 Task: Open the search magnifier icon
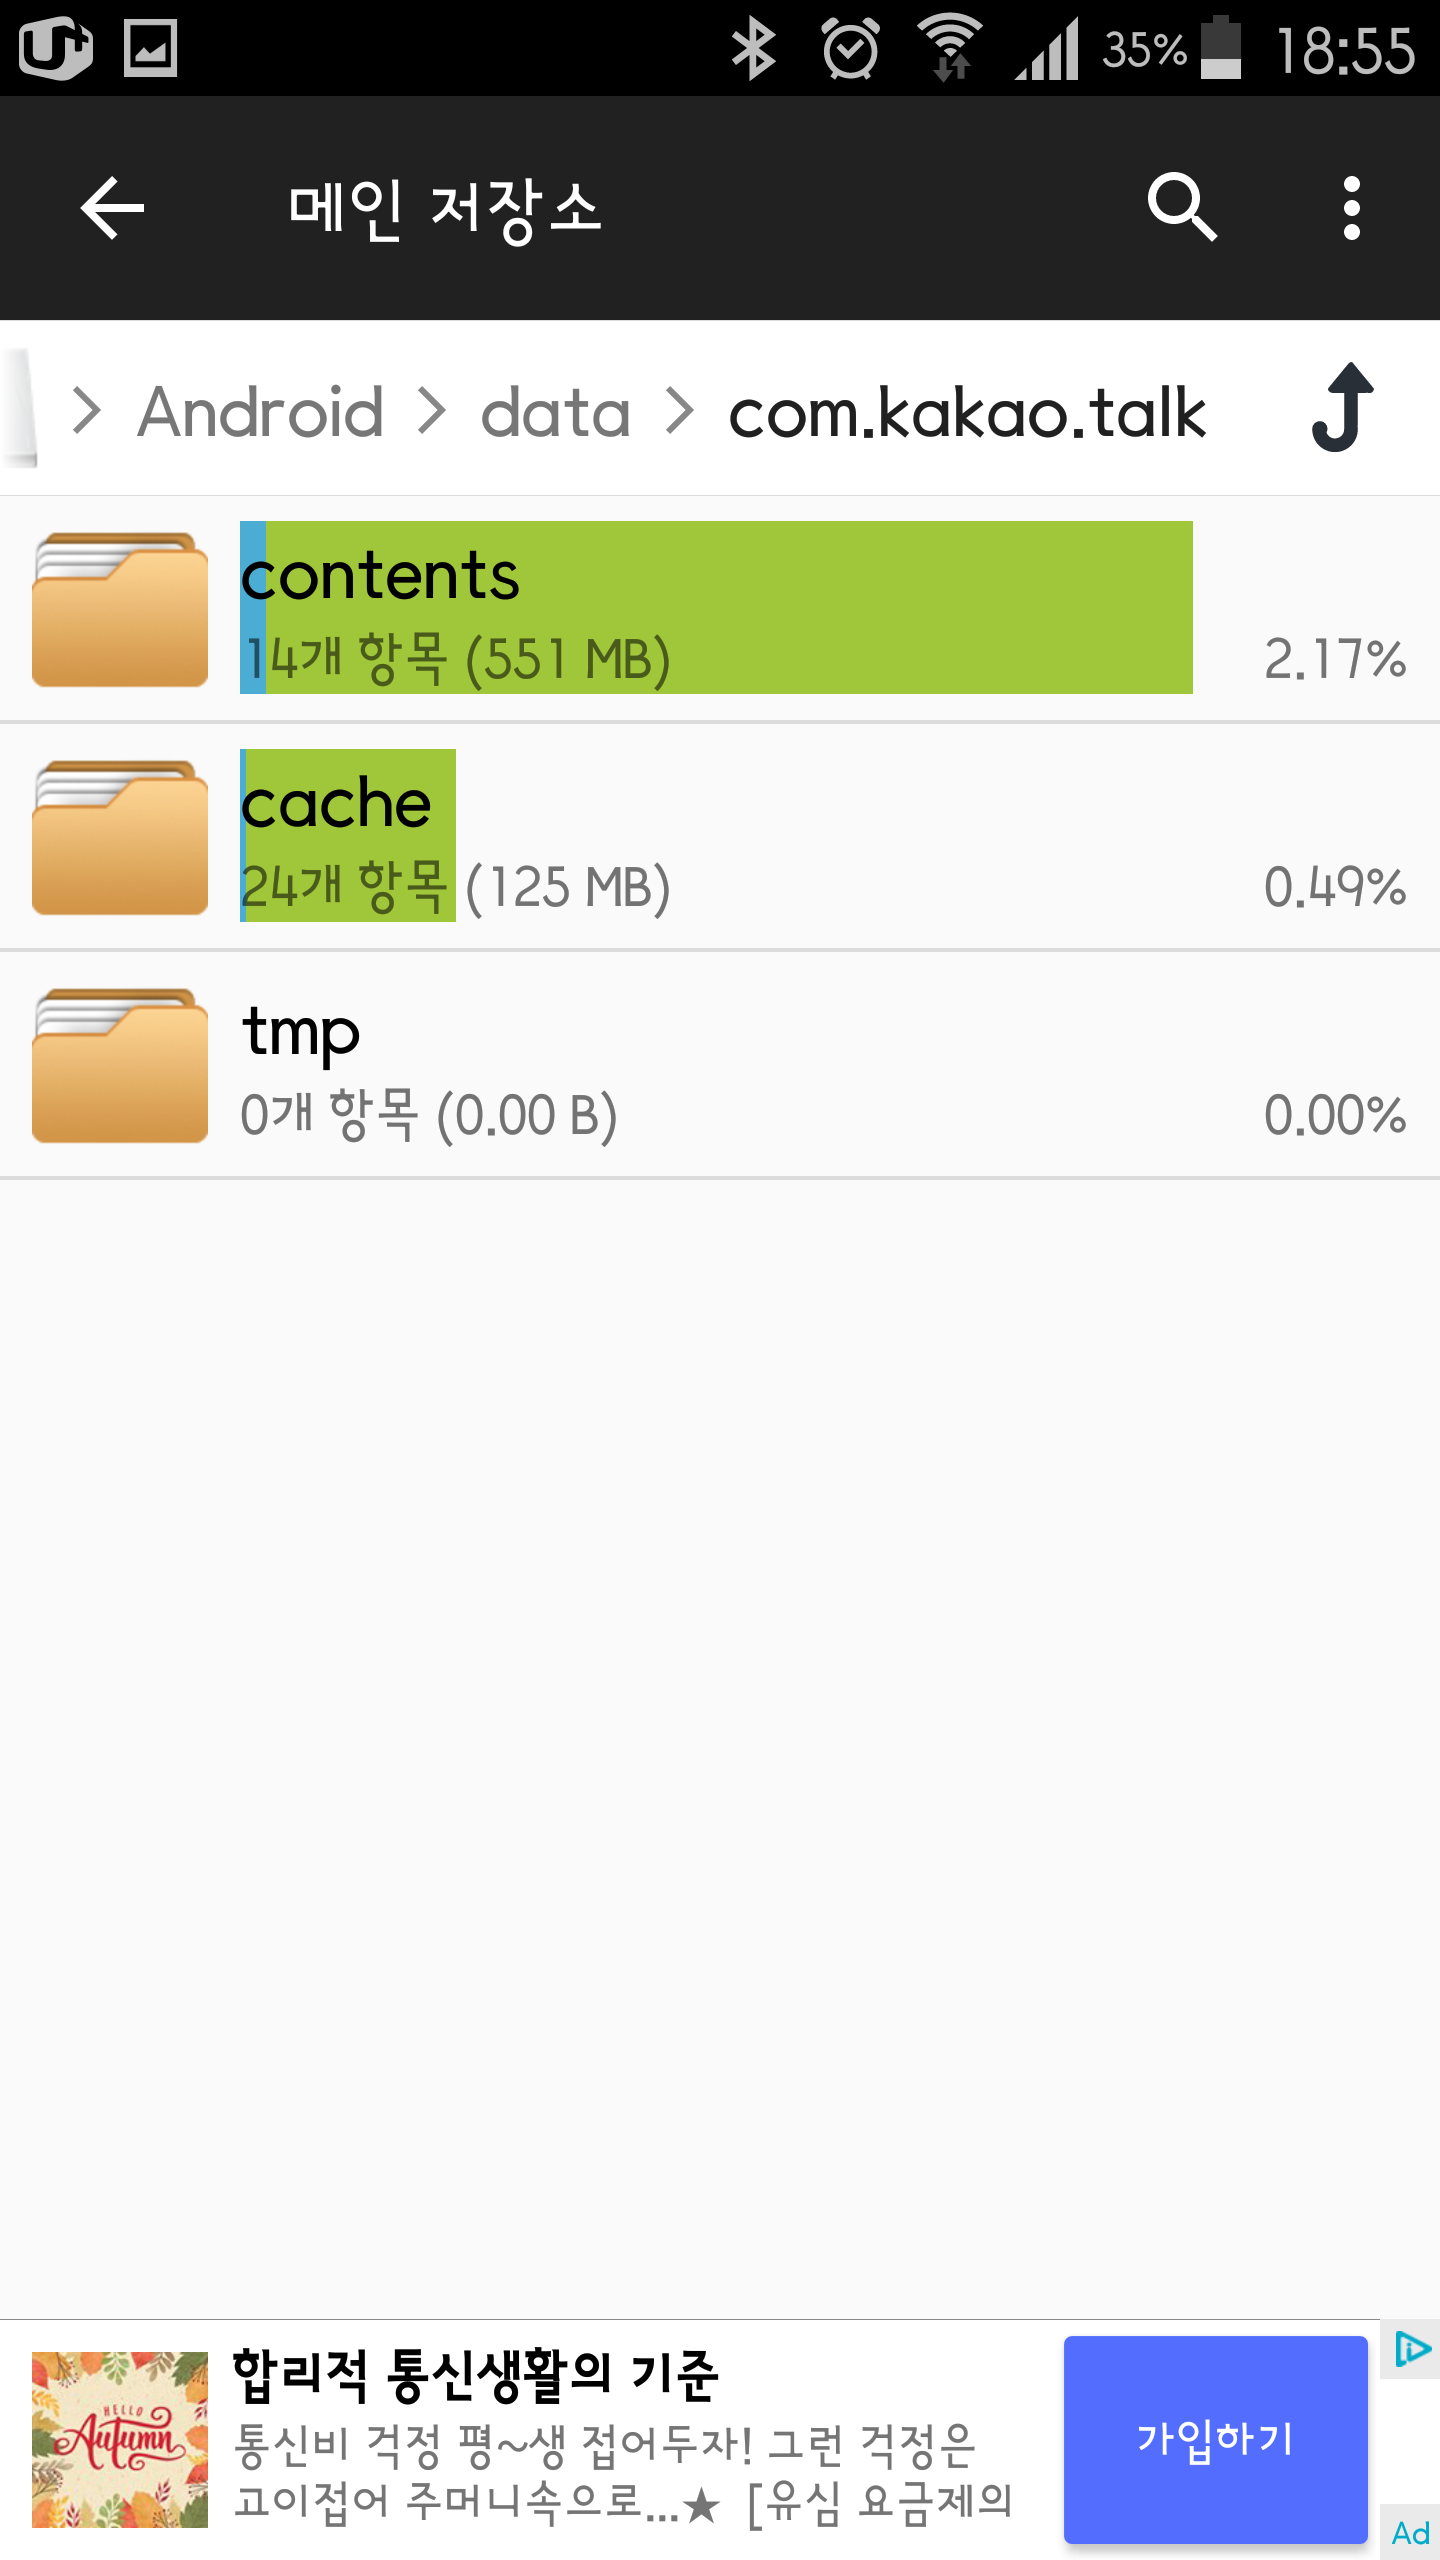(1182, 207)
